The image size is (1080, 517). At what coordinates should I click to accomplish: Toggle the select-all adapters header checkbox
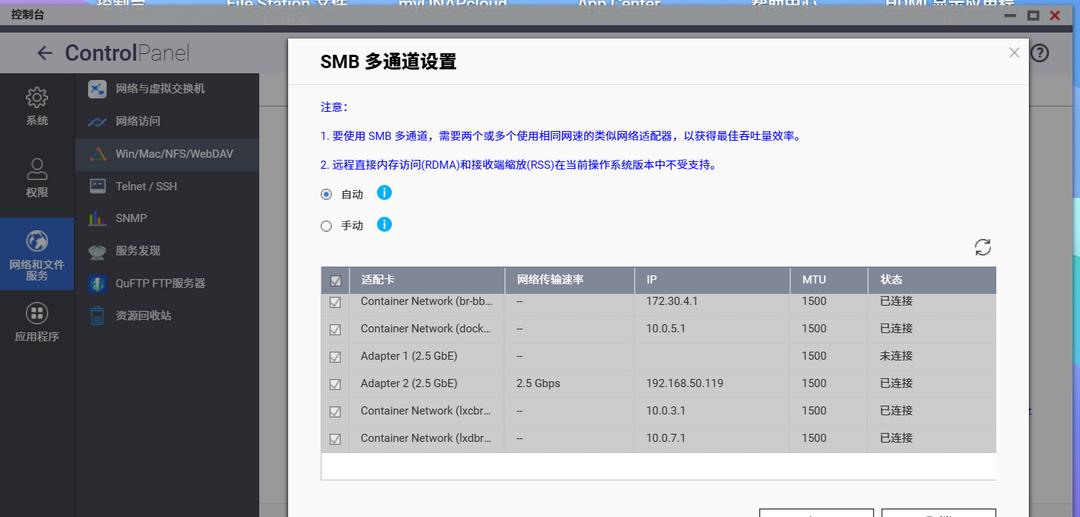tap(335, 281)
